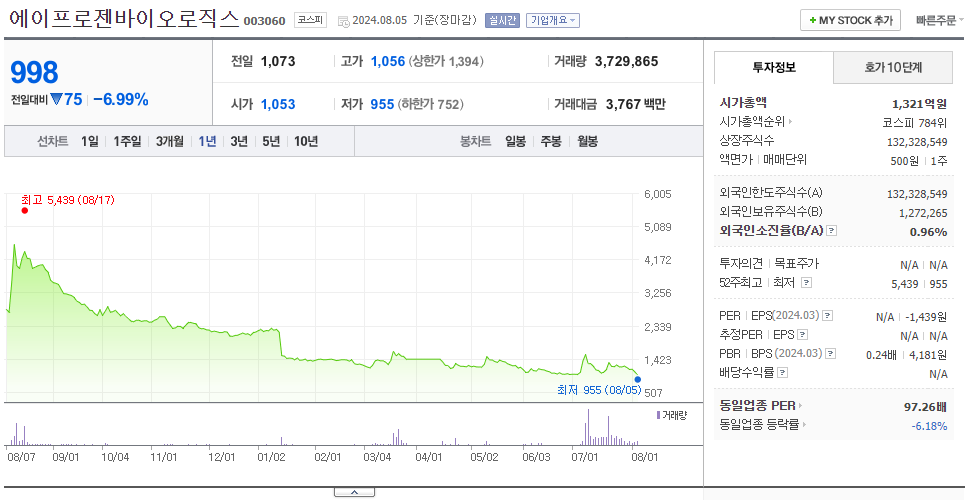Click help icon beside PER EPS(2024.03)
The height and width of the screenshot is (500, 968).
pyautogui.click(x=828, y=316)
